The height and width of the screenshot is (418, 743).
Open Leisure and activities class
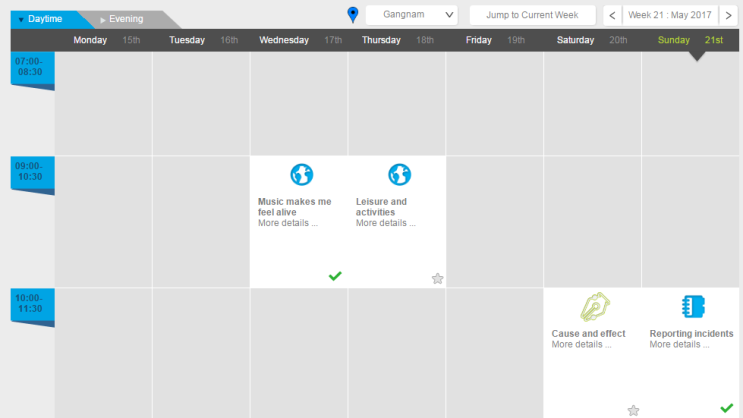381,207
